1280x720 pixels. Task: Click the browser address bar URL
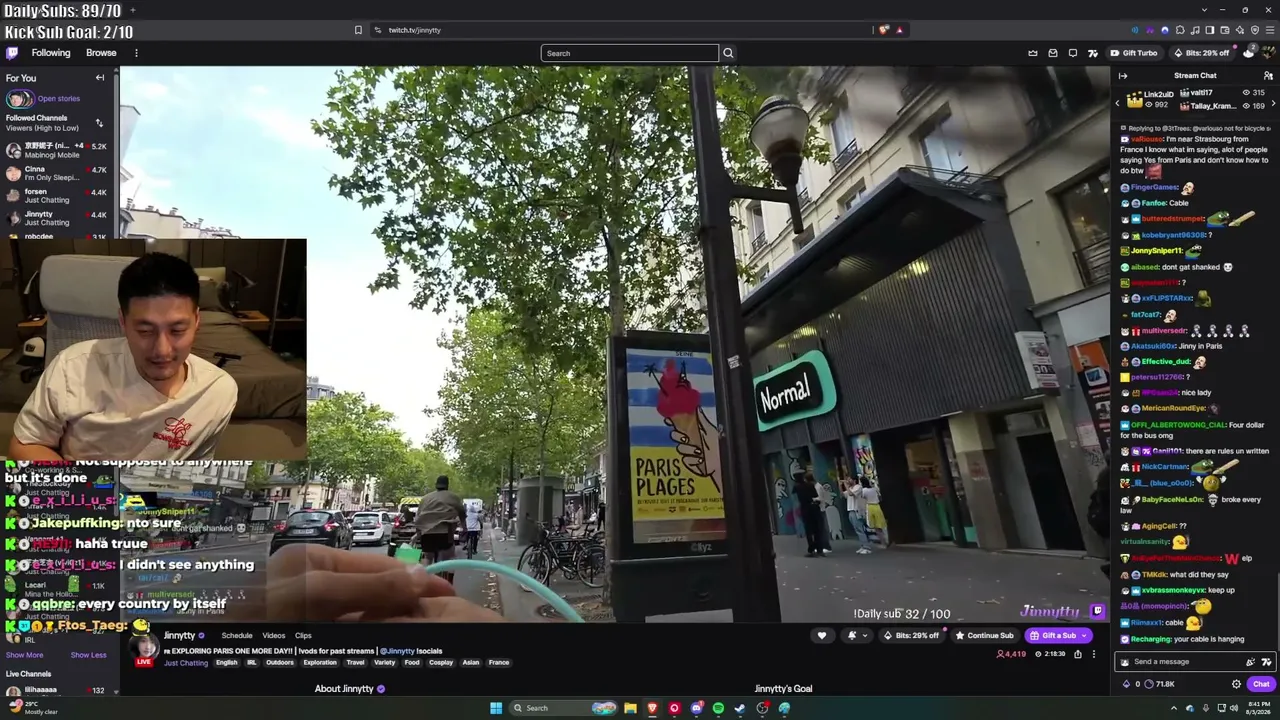(x=414, y=30)
